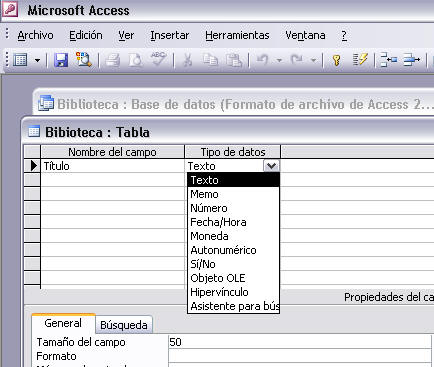Click the Delete Rows toolbar icon
The width and height of the screenshot is (434, 367).
coord(411,60)
